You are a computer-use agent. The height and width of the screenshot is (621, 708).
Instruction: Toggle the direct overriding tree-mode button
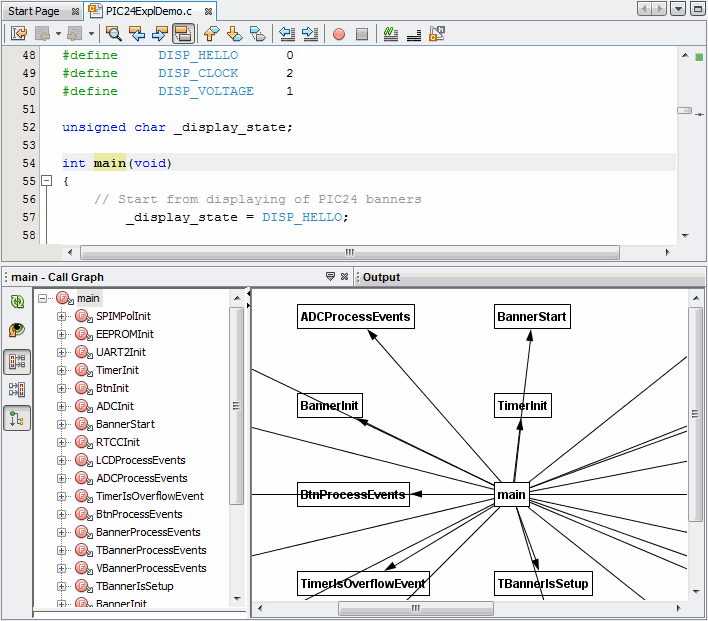pyautogui.click(x=17, y=418)
